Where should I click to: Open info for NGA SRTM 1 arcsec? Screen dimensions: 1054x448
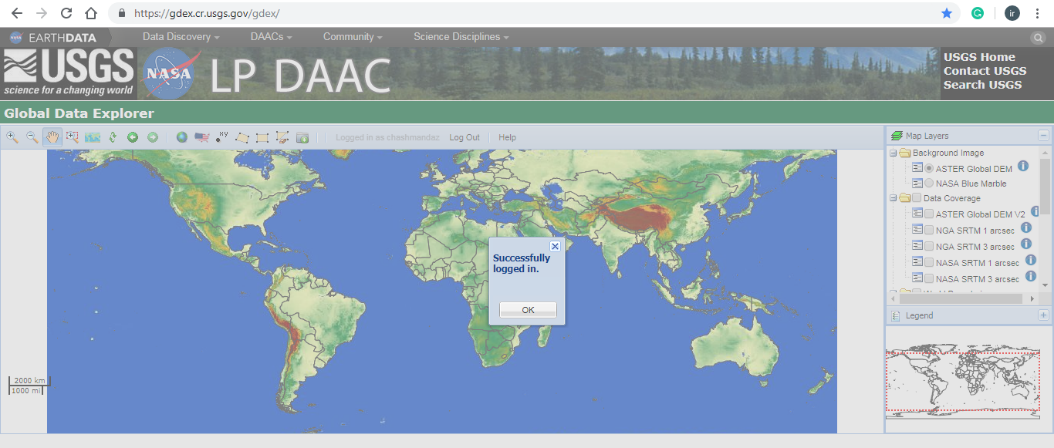click(1025, 228)
